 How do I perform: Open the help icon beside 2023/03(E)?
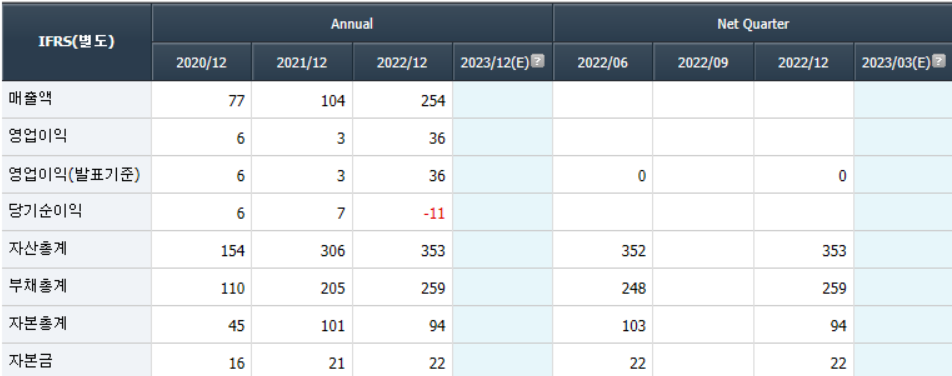click(x=939, y=61)
